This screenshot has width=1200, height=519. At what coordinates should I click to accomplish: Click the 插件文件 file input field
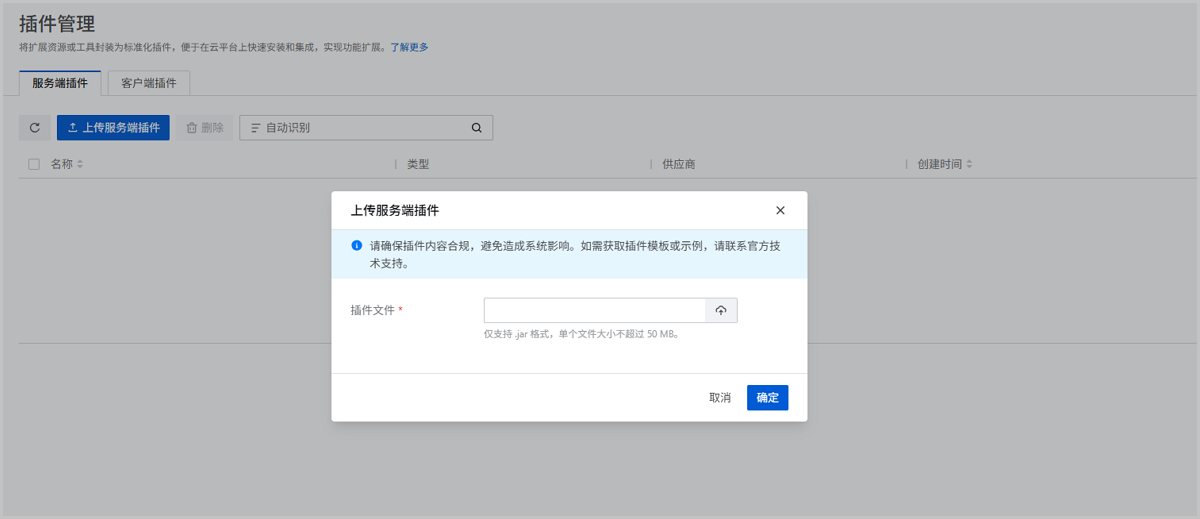coord(595,311)
